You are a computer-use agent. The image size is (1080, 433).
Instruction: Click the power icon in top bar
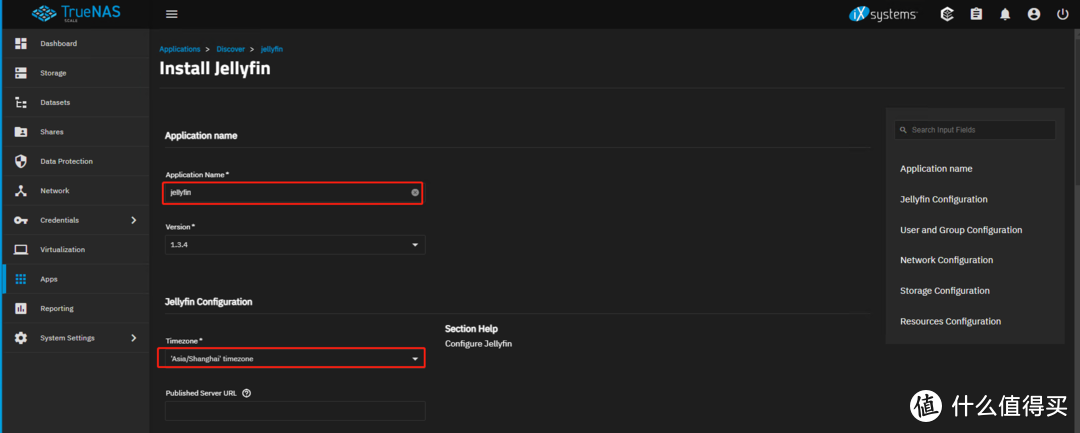(x=1062, y=14)
